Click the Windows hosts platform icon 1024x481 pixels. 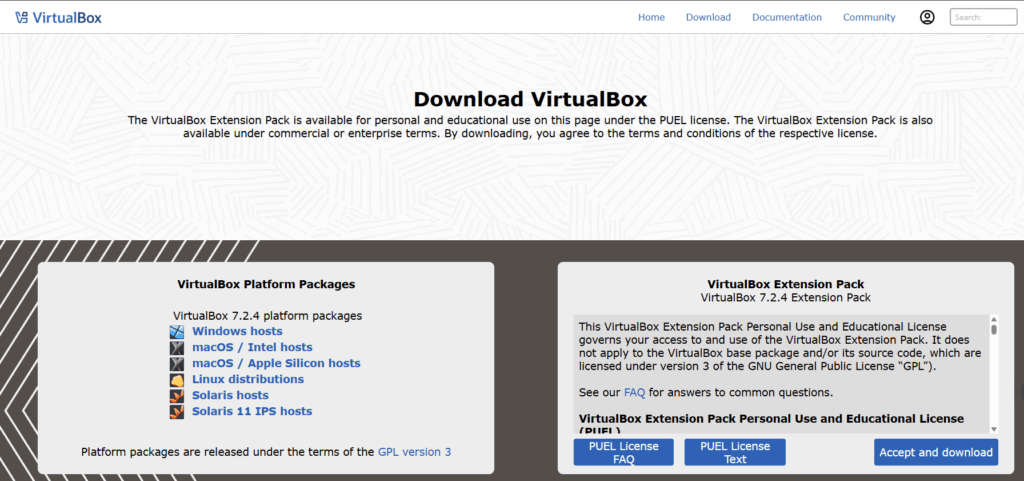pos(177,331)
